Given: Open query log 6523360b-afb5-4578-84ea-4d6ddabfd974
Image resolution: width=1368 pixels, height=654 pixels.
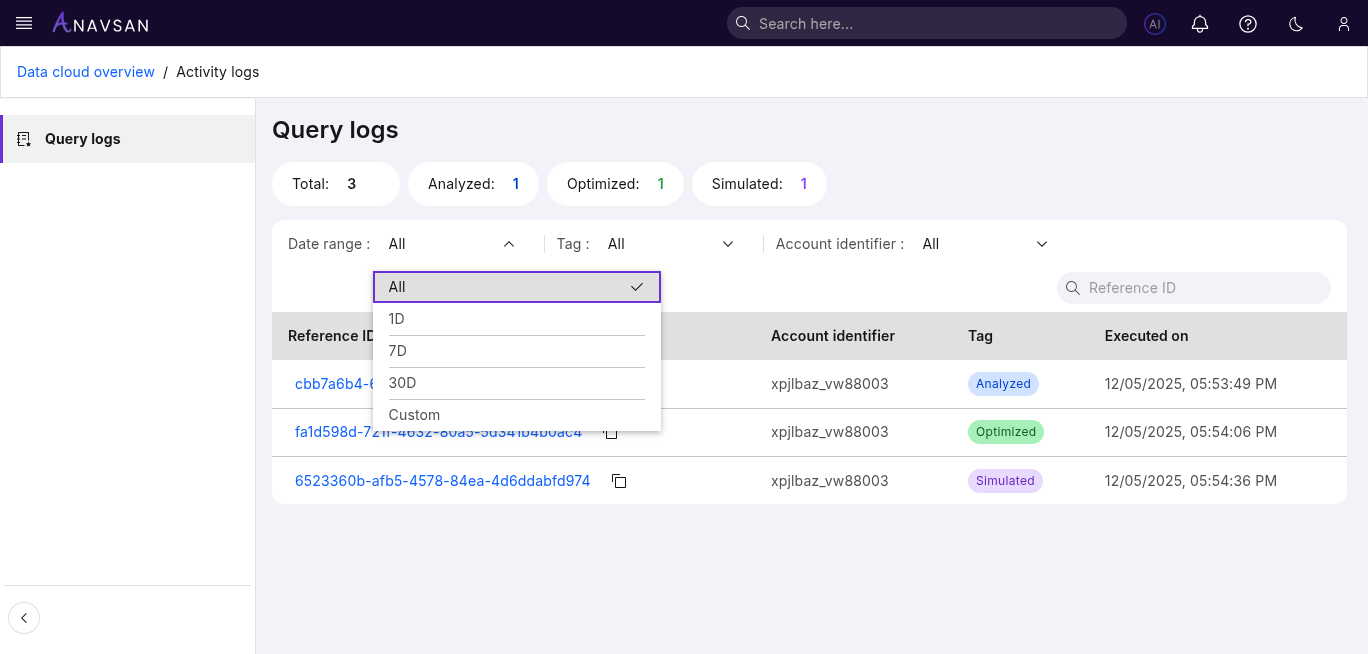Looking at the screenshot, I should (x=442, y=481).
